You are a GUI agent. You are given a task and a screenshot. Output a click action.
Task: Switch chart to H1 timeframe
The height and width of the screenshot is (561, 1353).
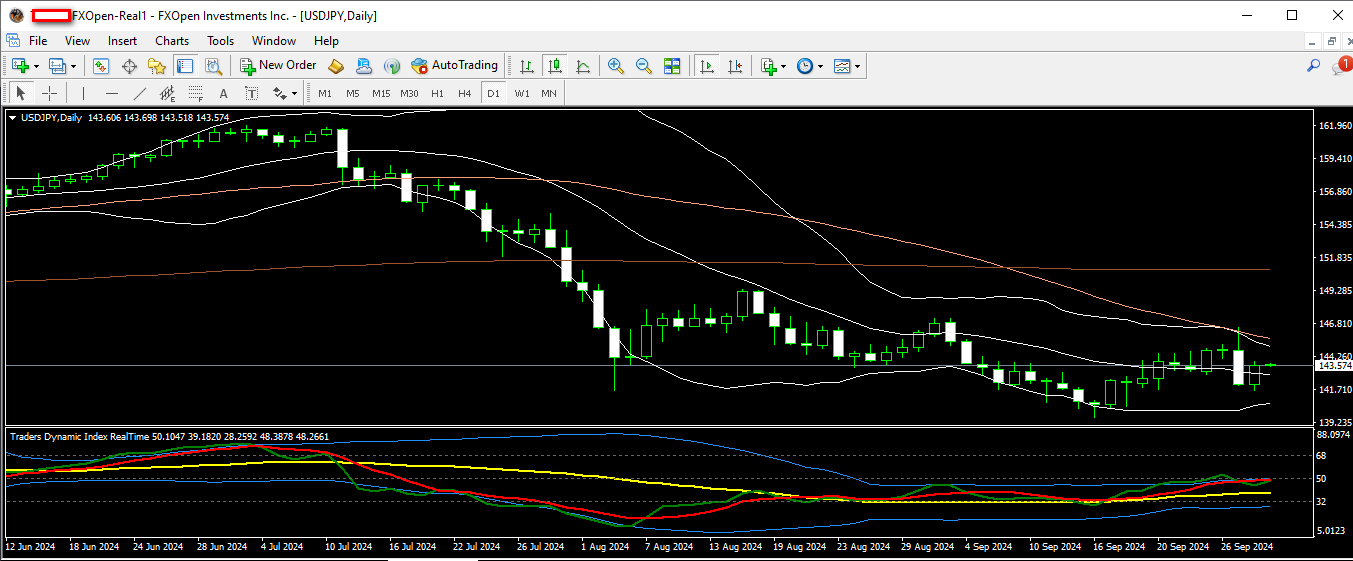pyautogui.click(x=437, y=93)
